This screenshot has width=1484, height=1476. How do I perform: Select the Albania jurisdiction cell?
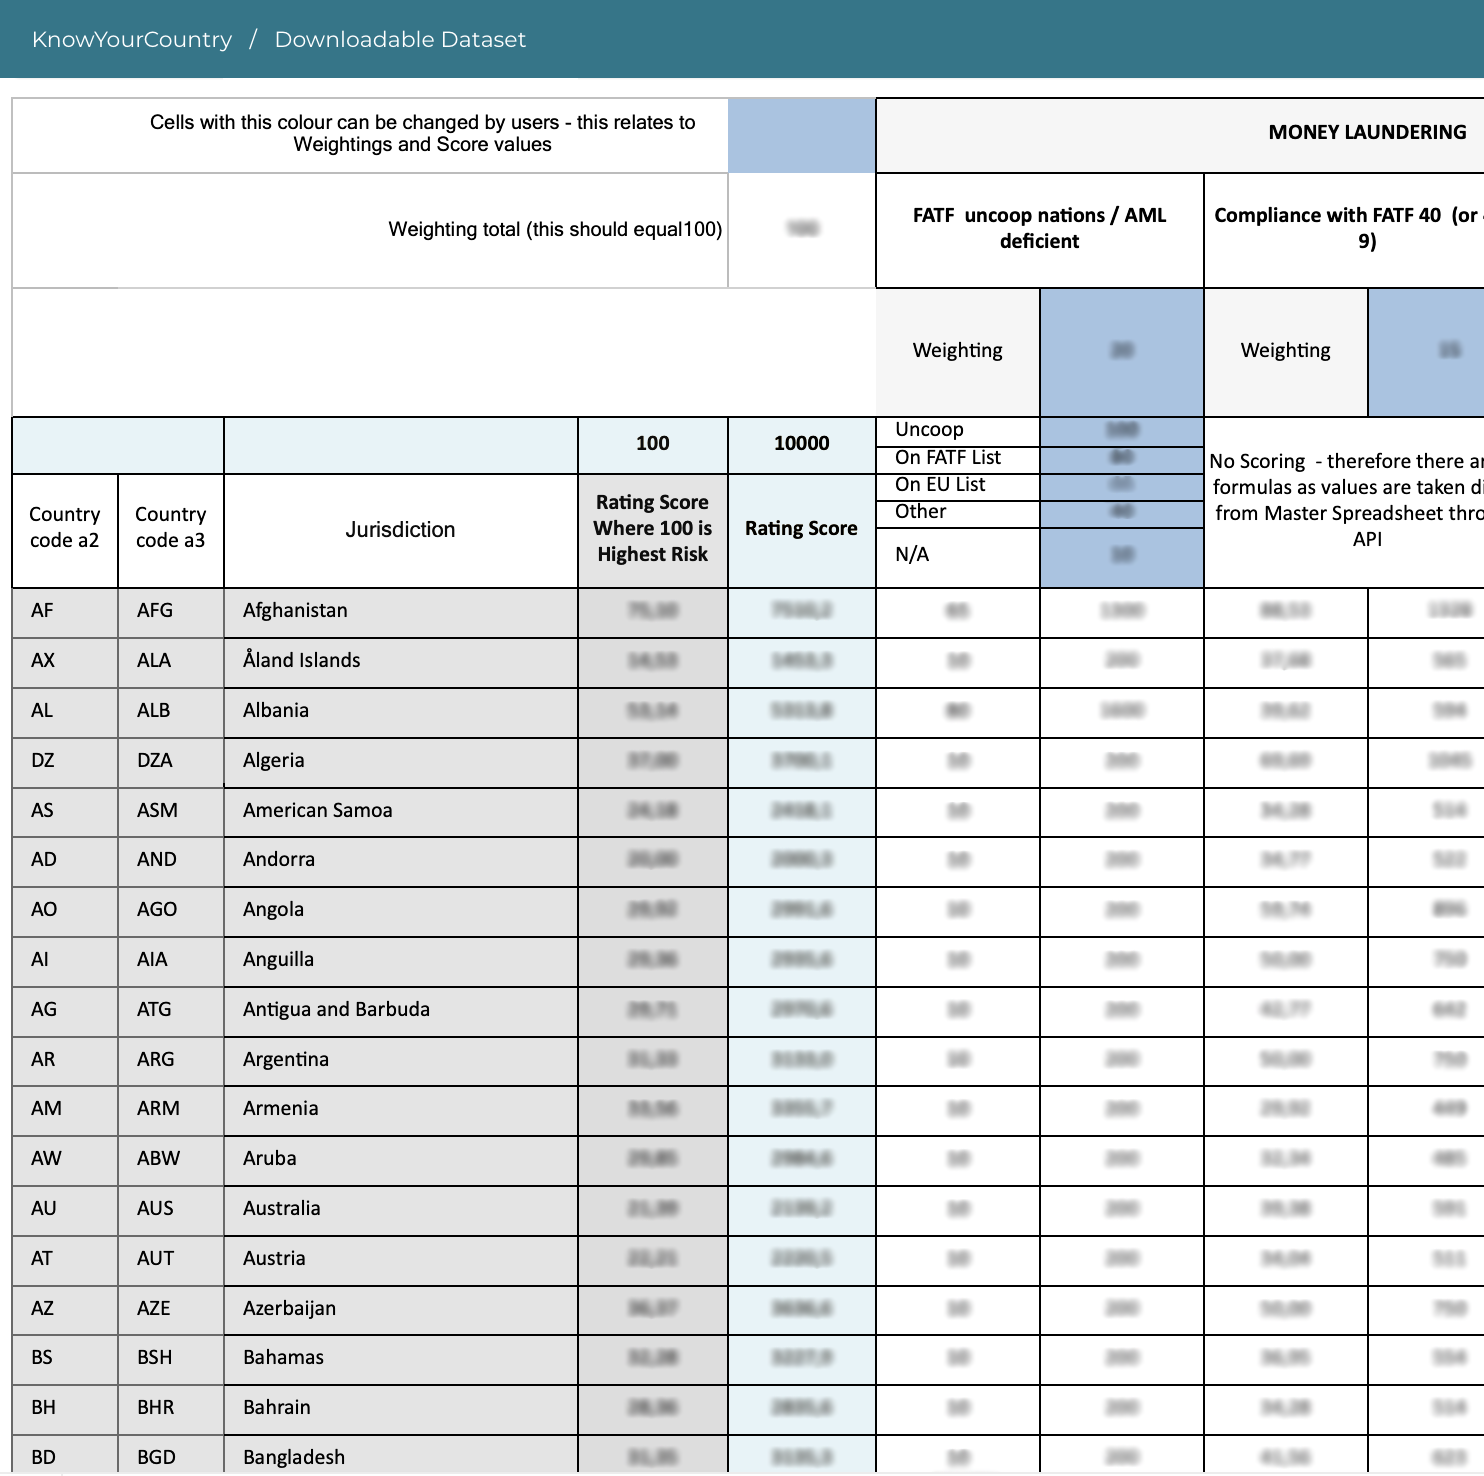(401, 712)
